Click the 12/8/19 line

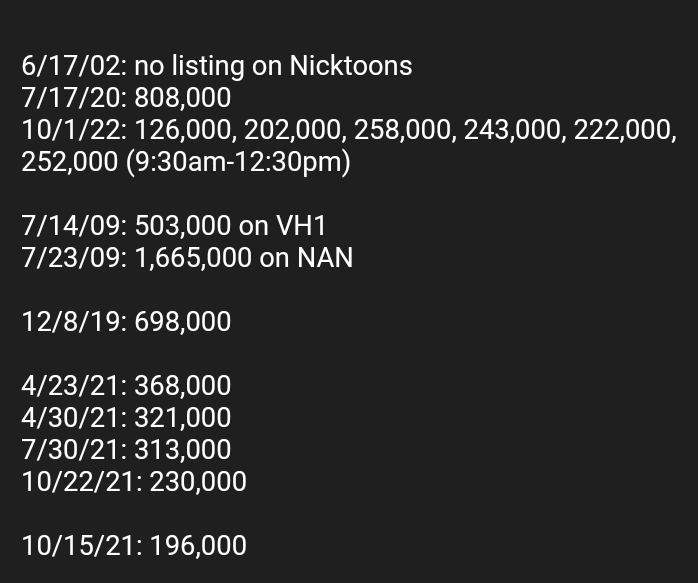[x=126, y=322]
